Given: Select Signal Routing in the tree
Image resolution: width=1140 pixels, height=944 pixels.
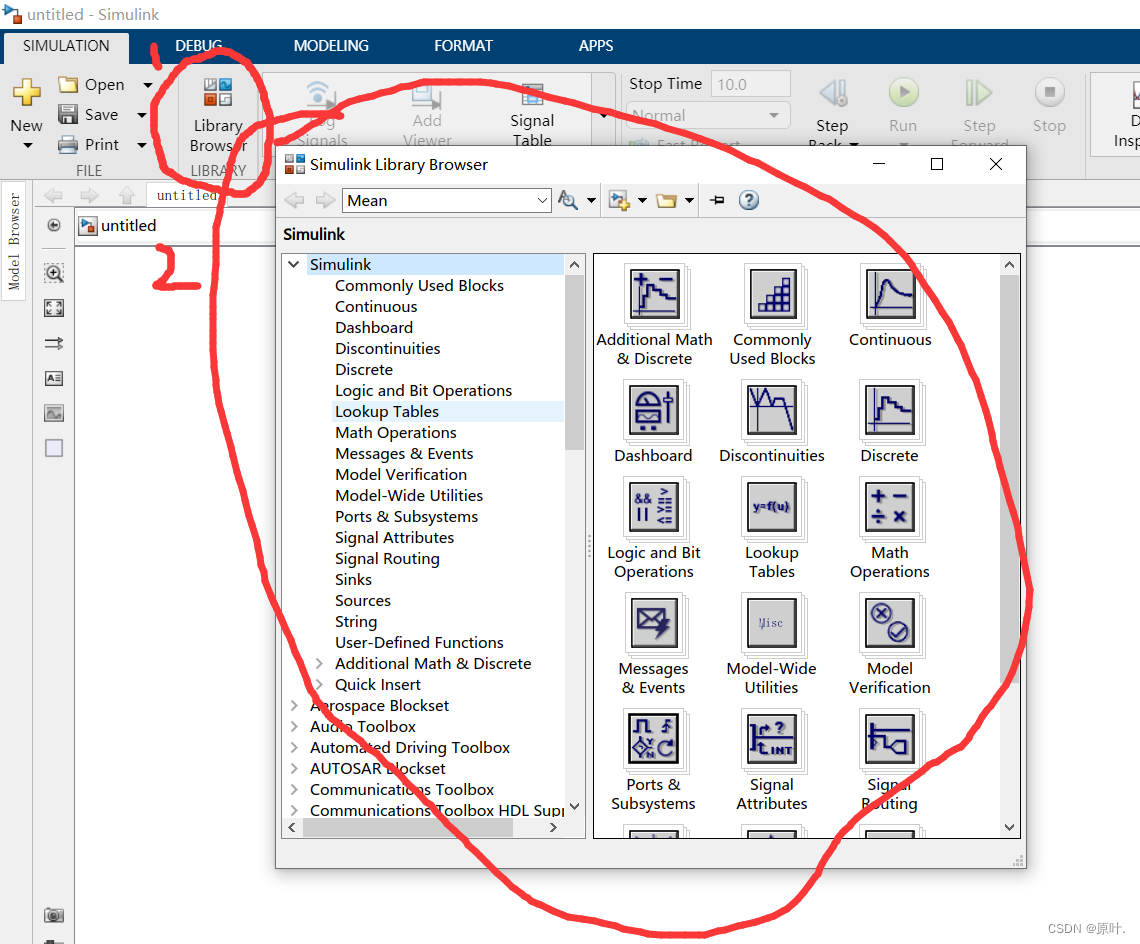Looking at the screenshot, I should [x=387, y=559].
